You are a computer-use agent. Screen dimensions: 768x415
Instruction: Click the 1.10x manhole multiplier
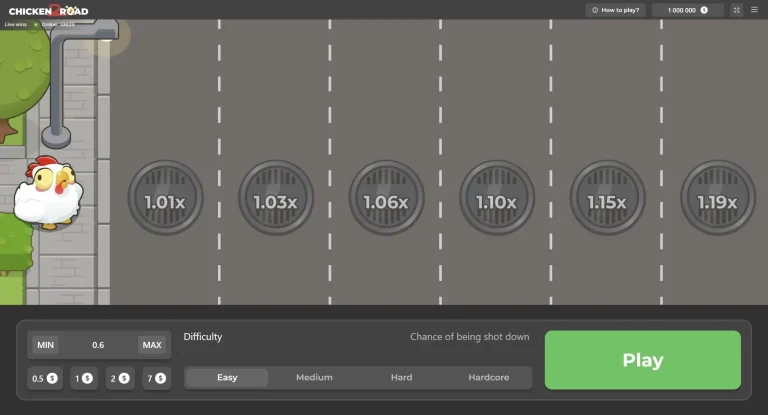click(x=496, y=199)
